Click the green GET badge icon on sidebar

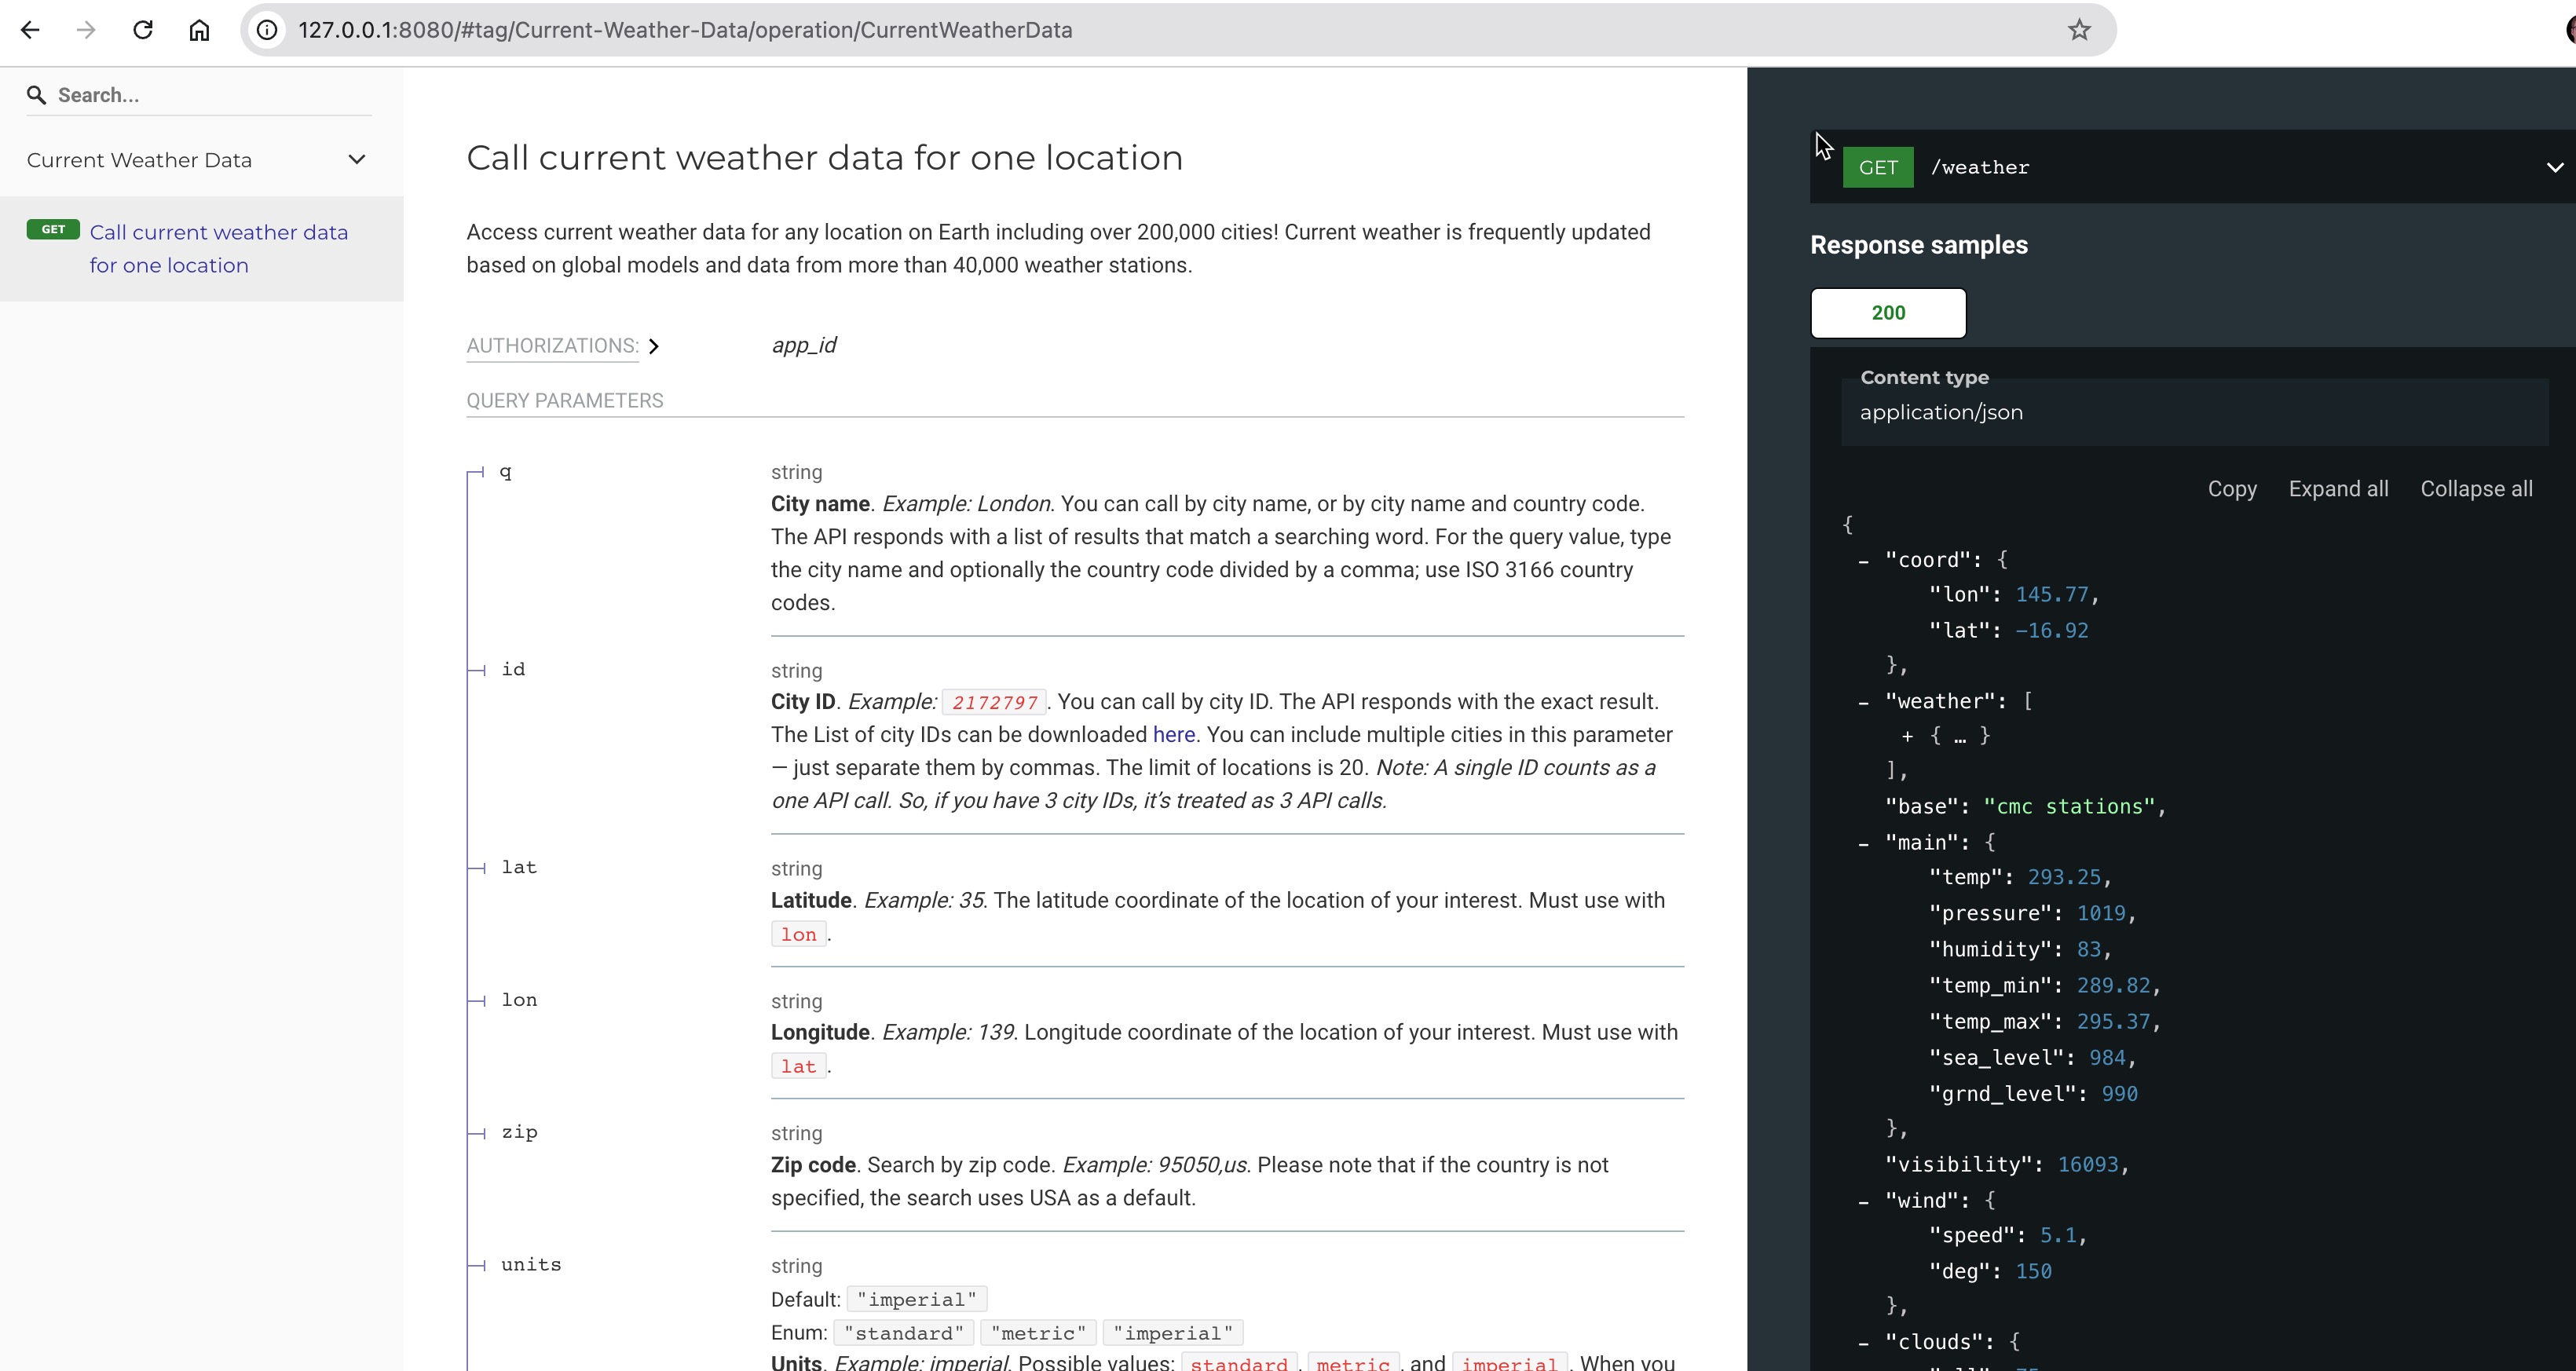(53, 230)
